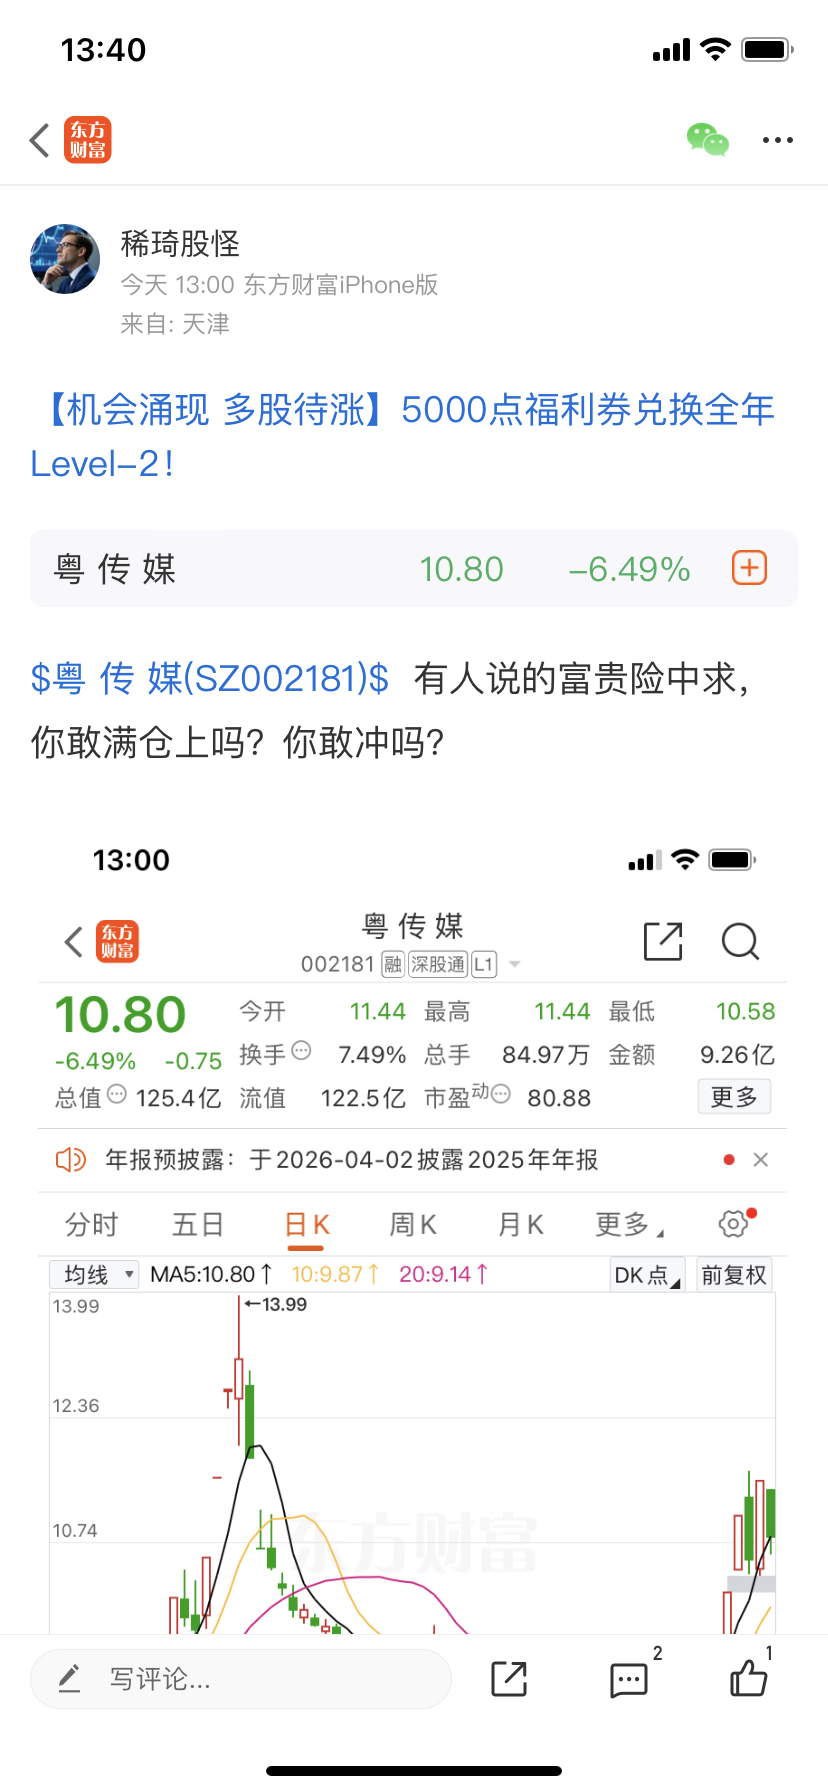Tap the -6.49% change in stock card

point(629,569)
